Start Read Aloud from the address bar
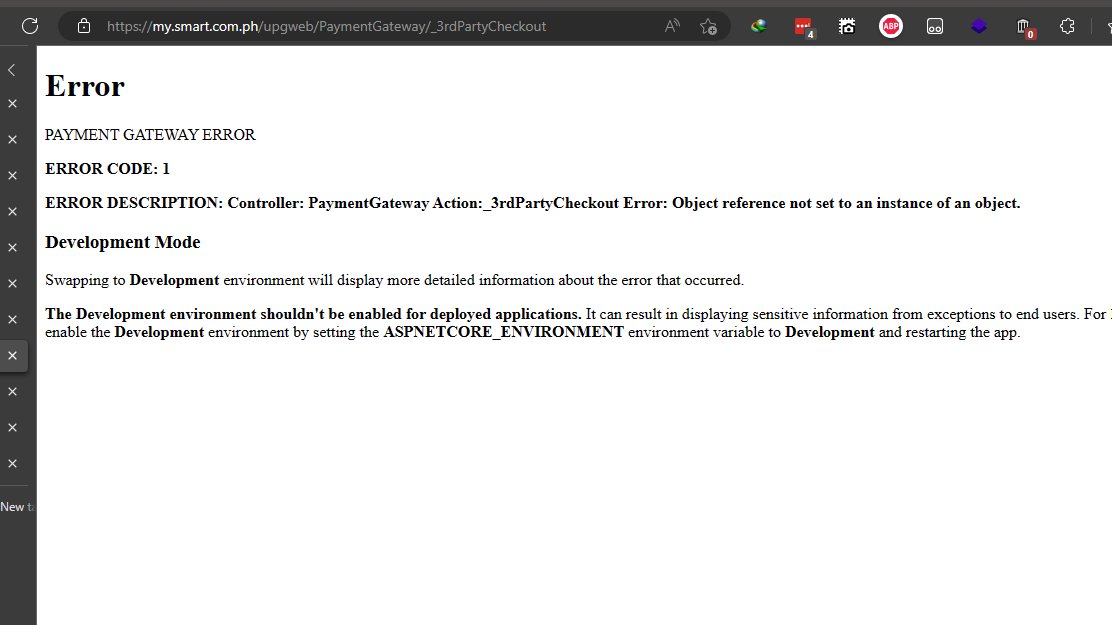This screenshot has width=1112, height=625. click(672, 26)
